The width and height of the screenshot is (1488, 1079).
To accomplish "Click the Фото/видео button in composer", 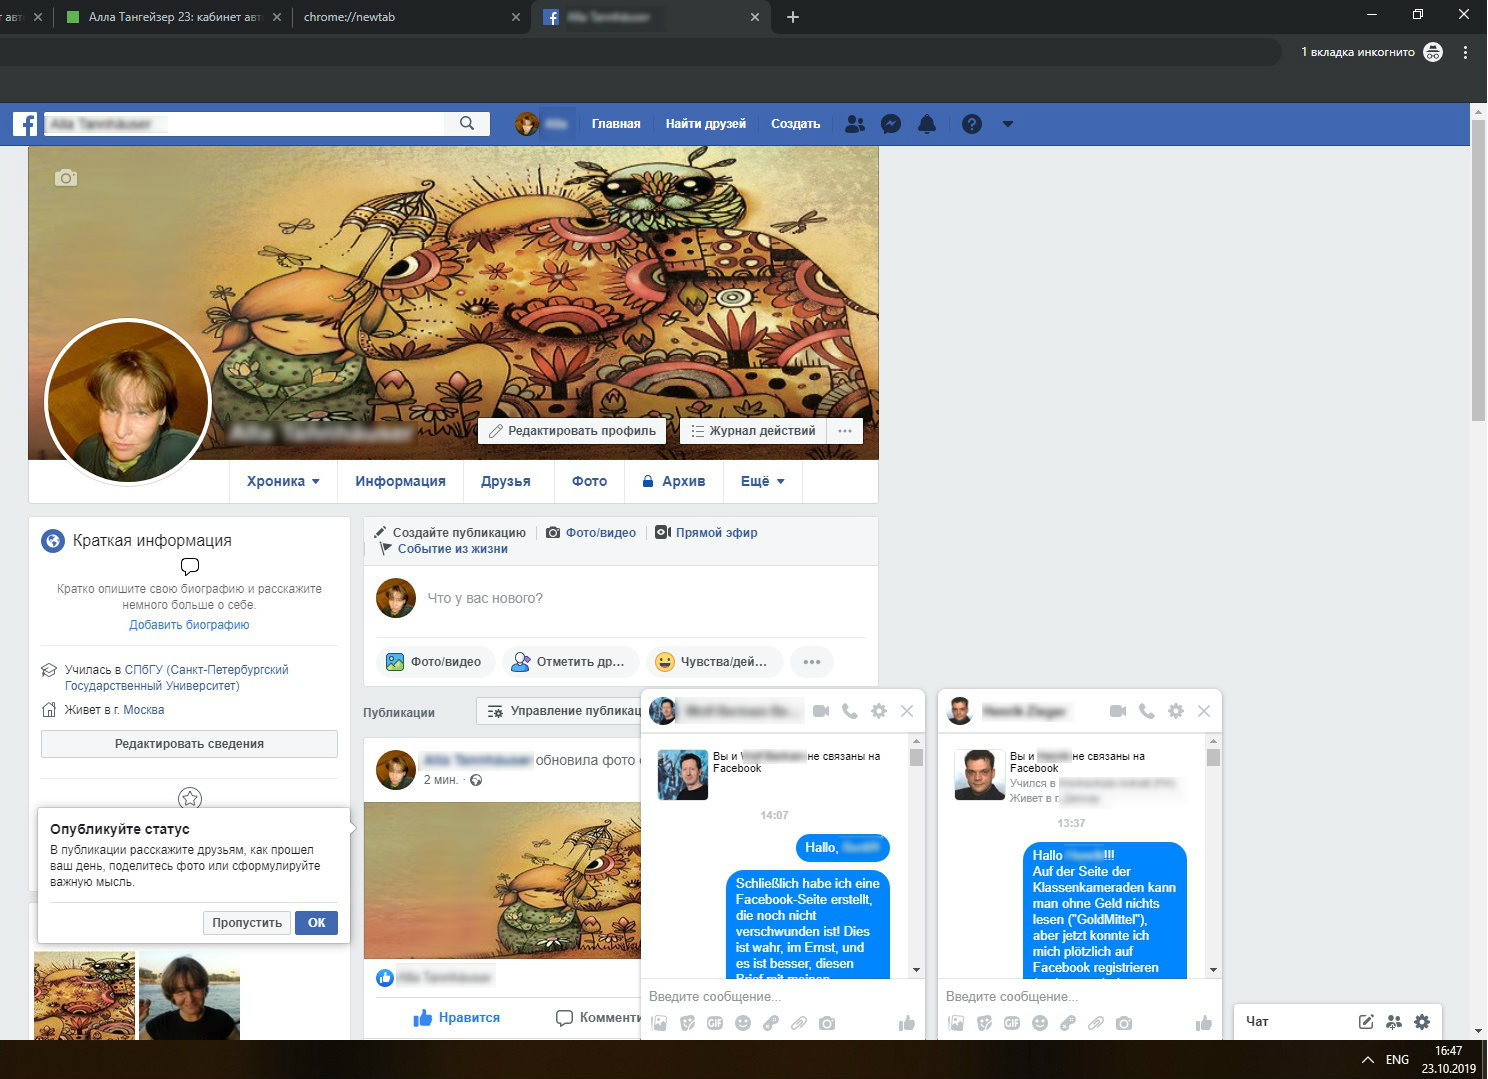I will (x=434, y=662).
